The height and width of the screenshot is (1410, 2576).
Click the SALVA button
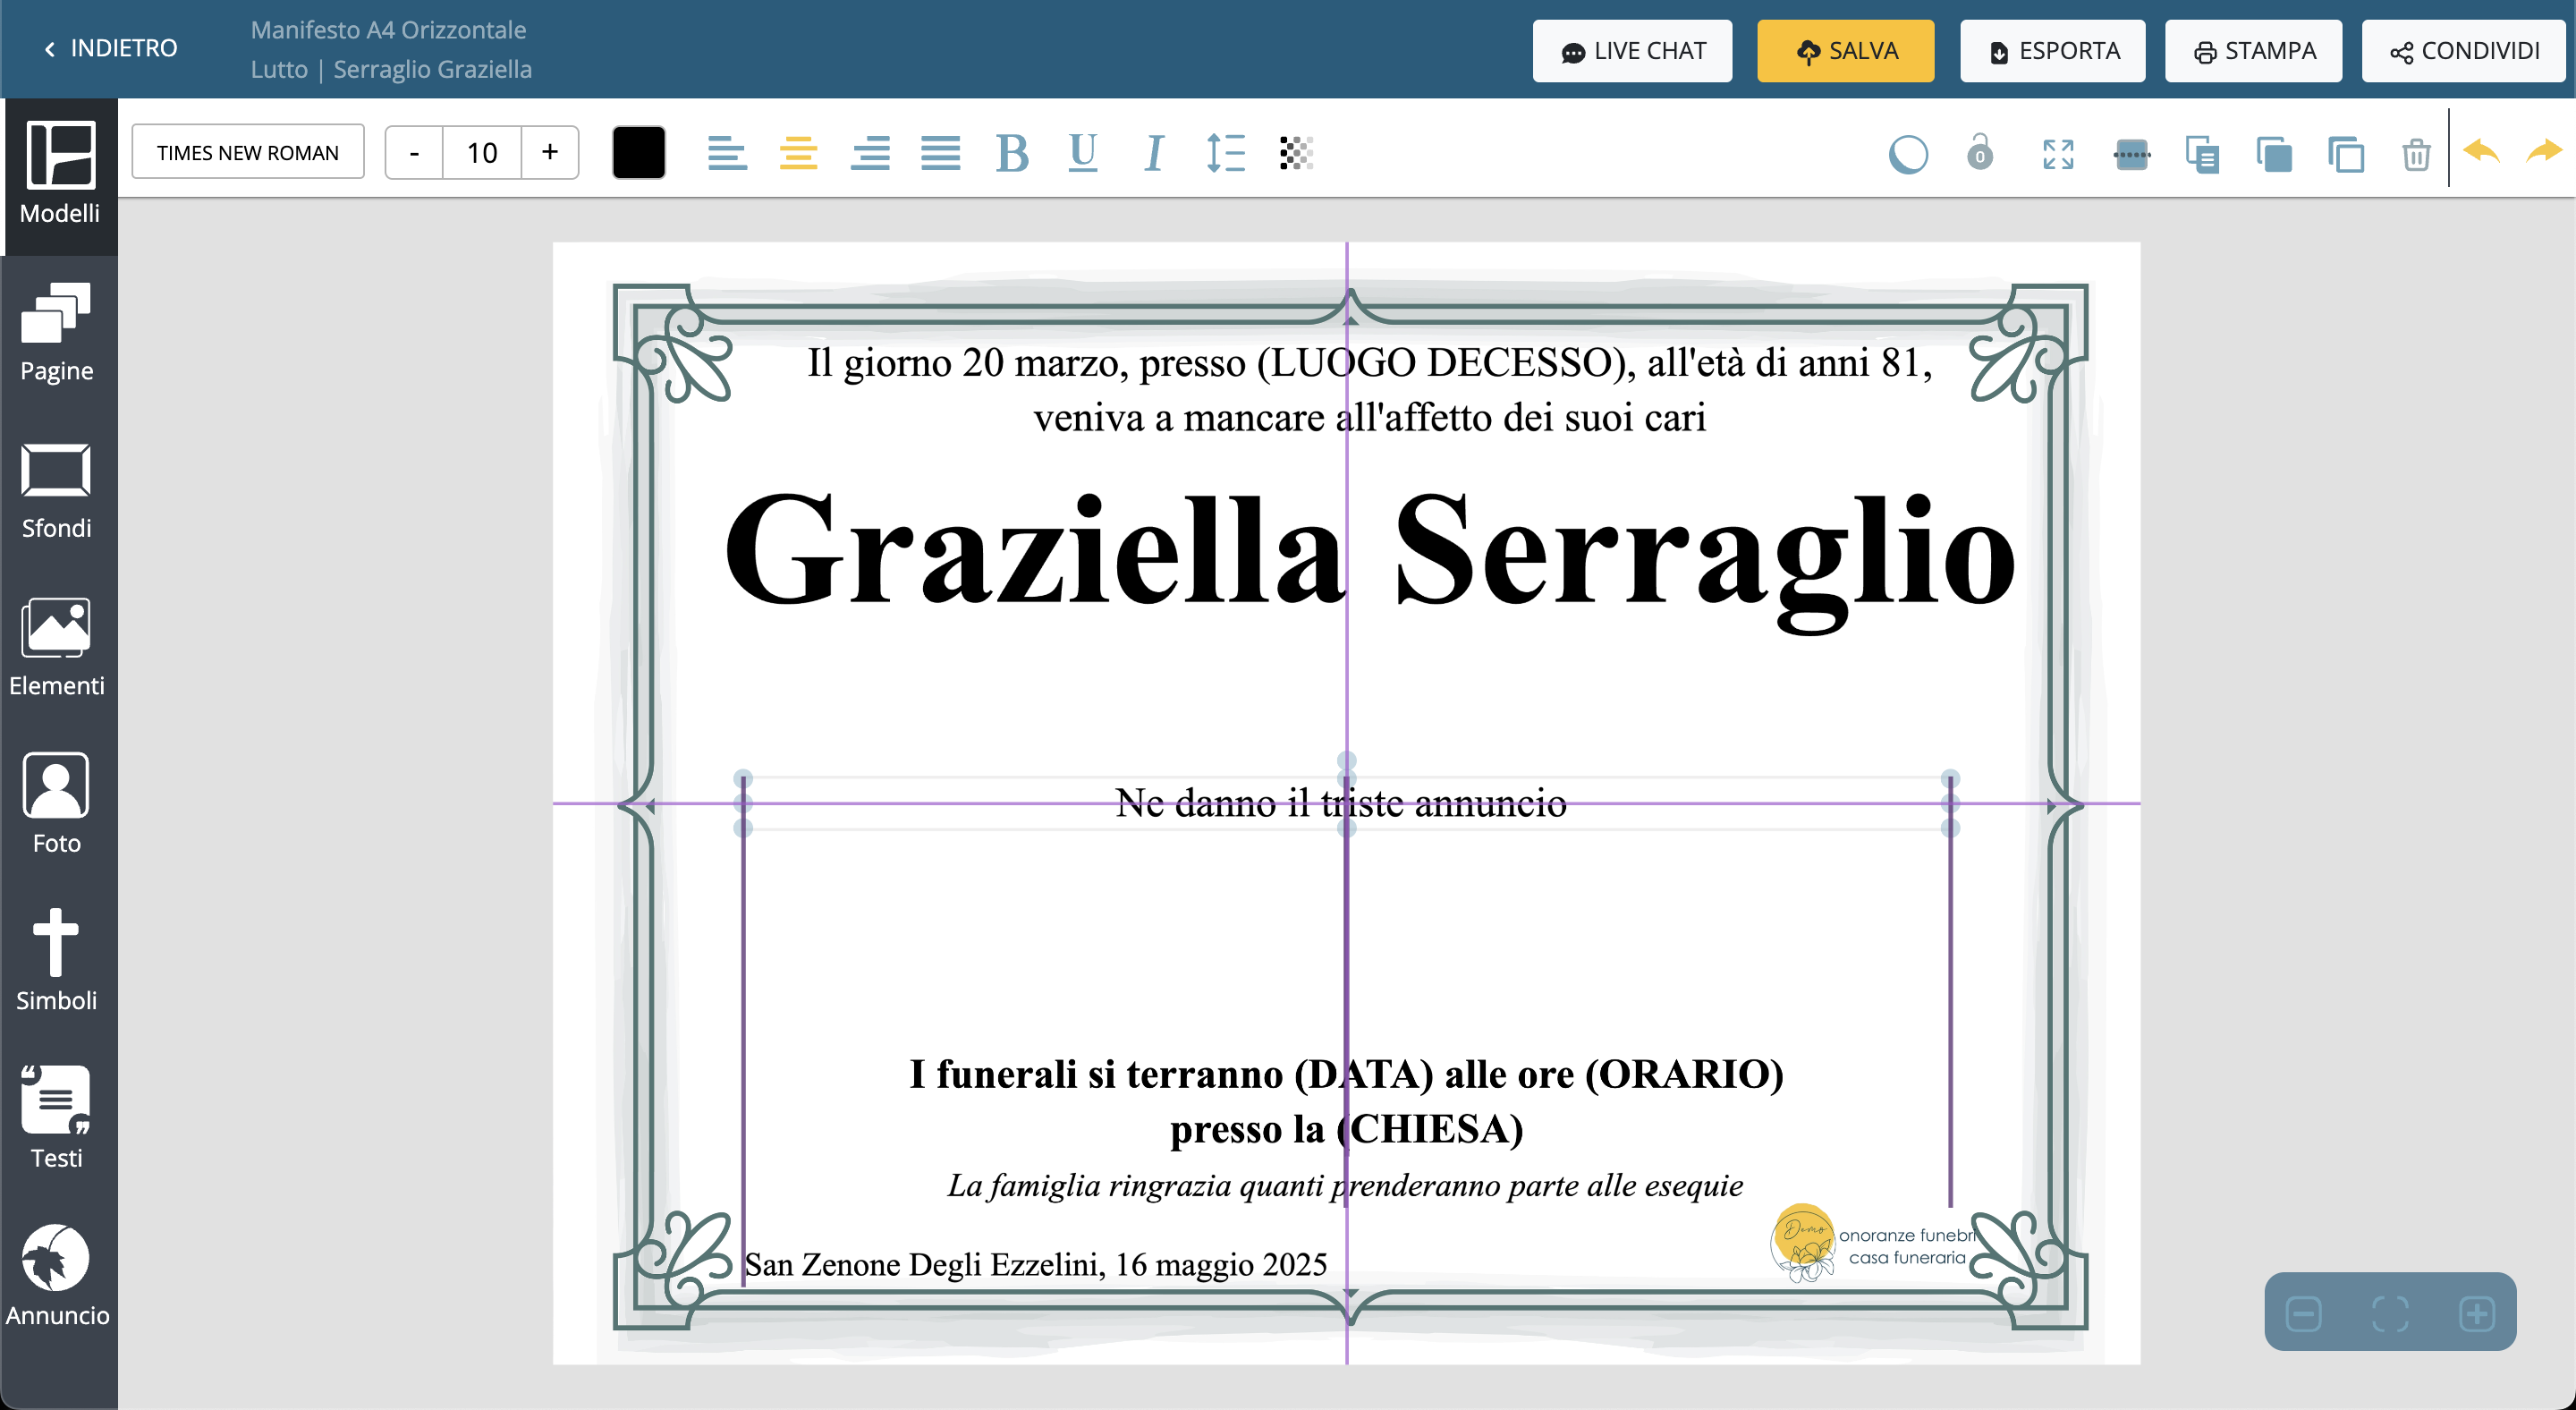point(1845,51)
